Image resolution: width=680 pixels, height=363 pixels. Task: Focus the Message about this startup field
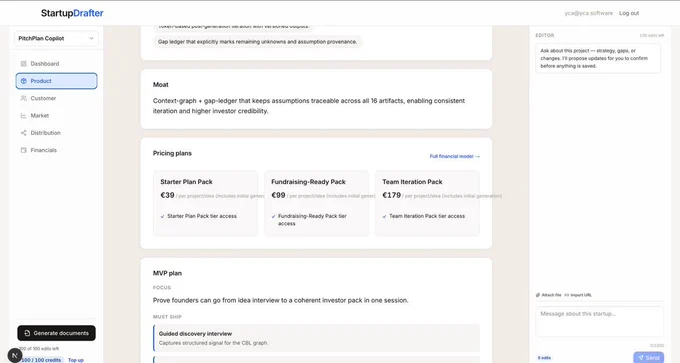(599, 322)
